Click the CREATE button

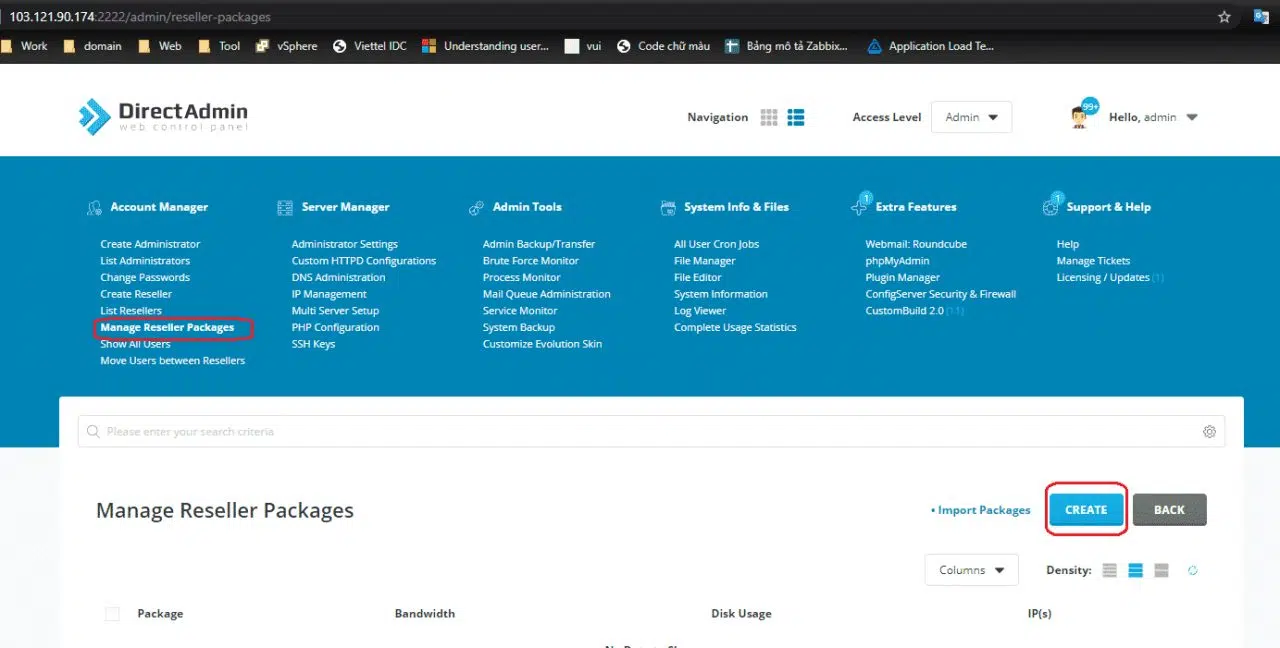click(1086, 510)
